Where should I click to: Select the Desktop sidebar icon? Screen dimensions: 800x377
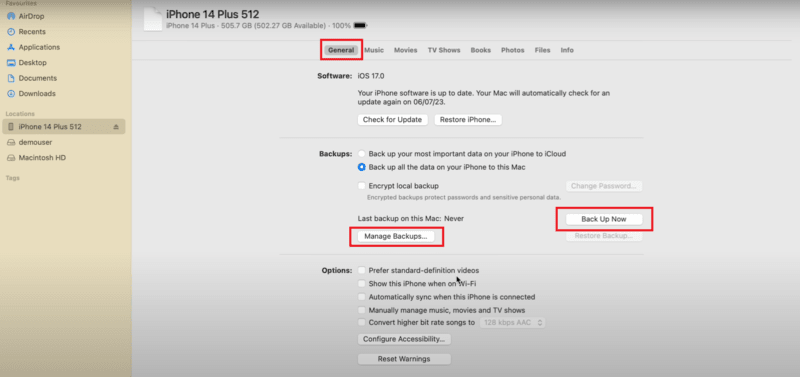tap(11, 63)
